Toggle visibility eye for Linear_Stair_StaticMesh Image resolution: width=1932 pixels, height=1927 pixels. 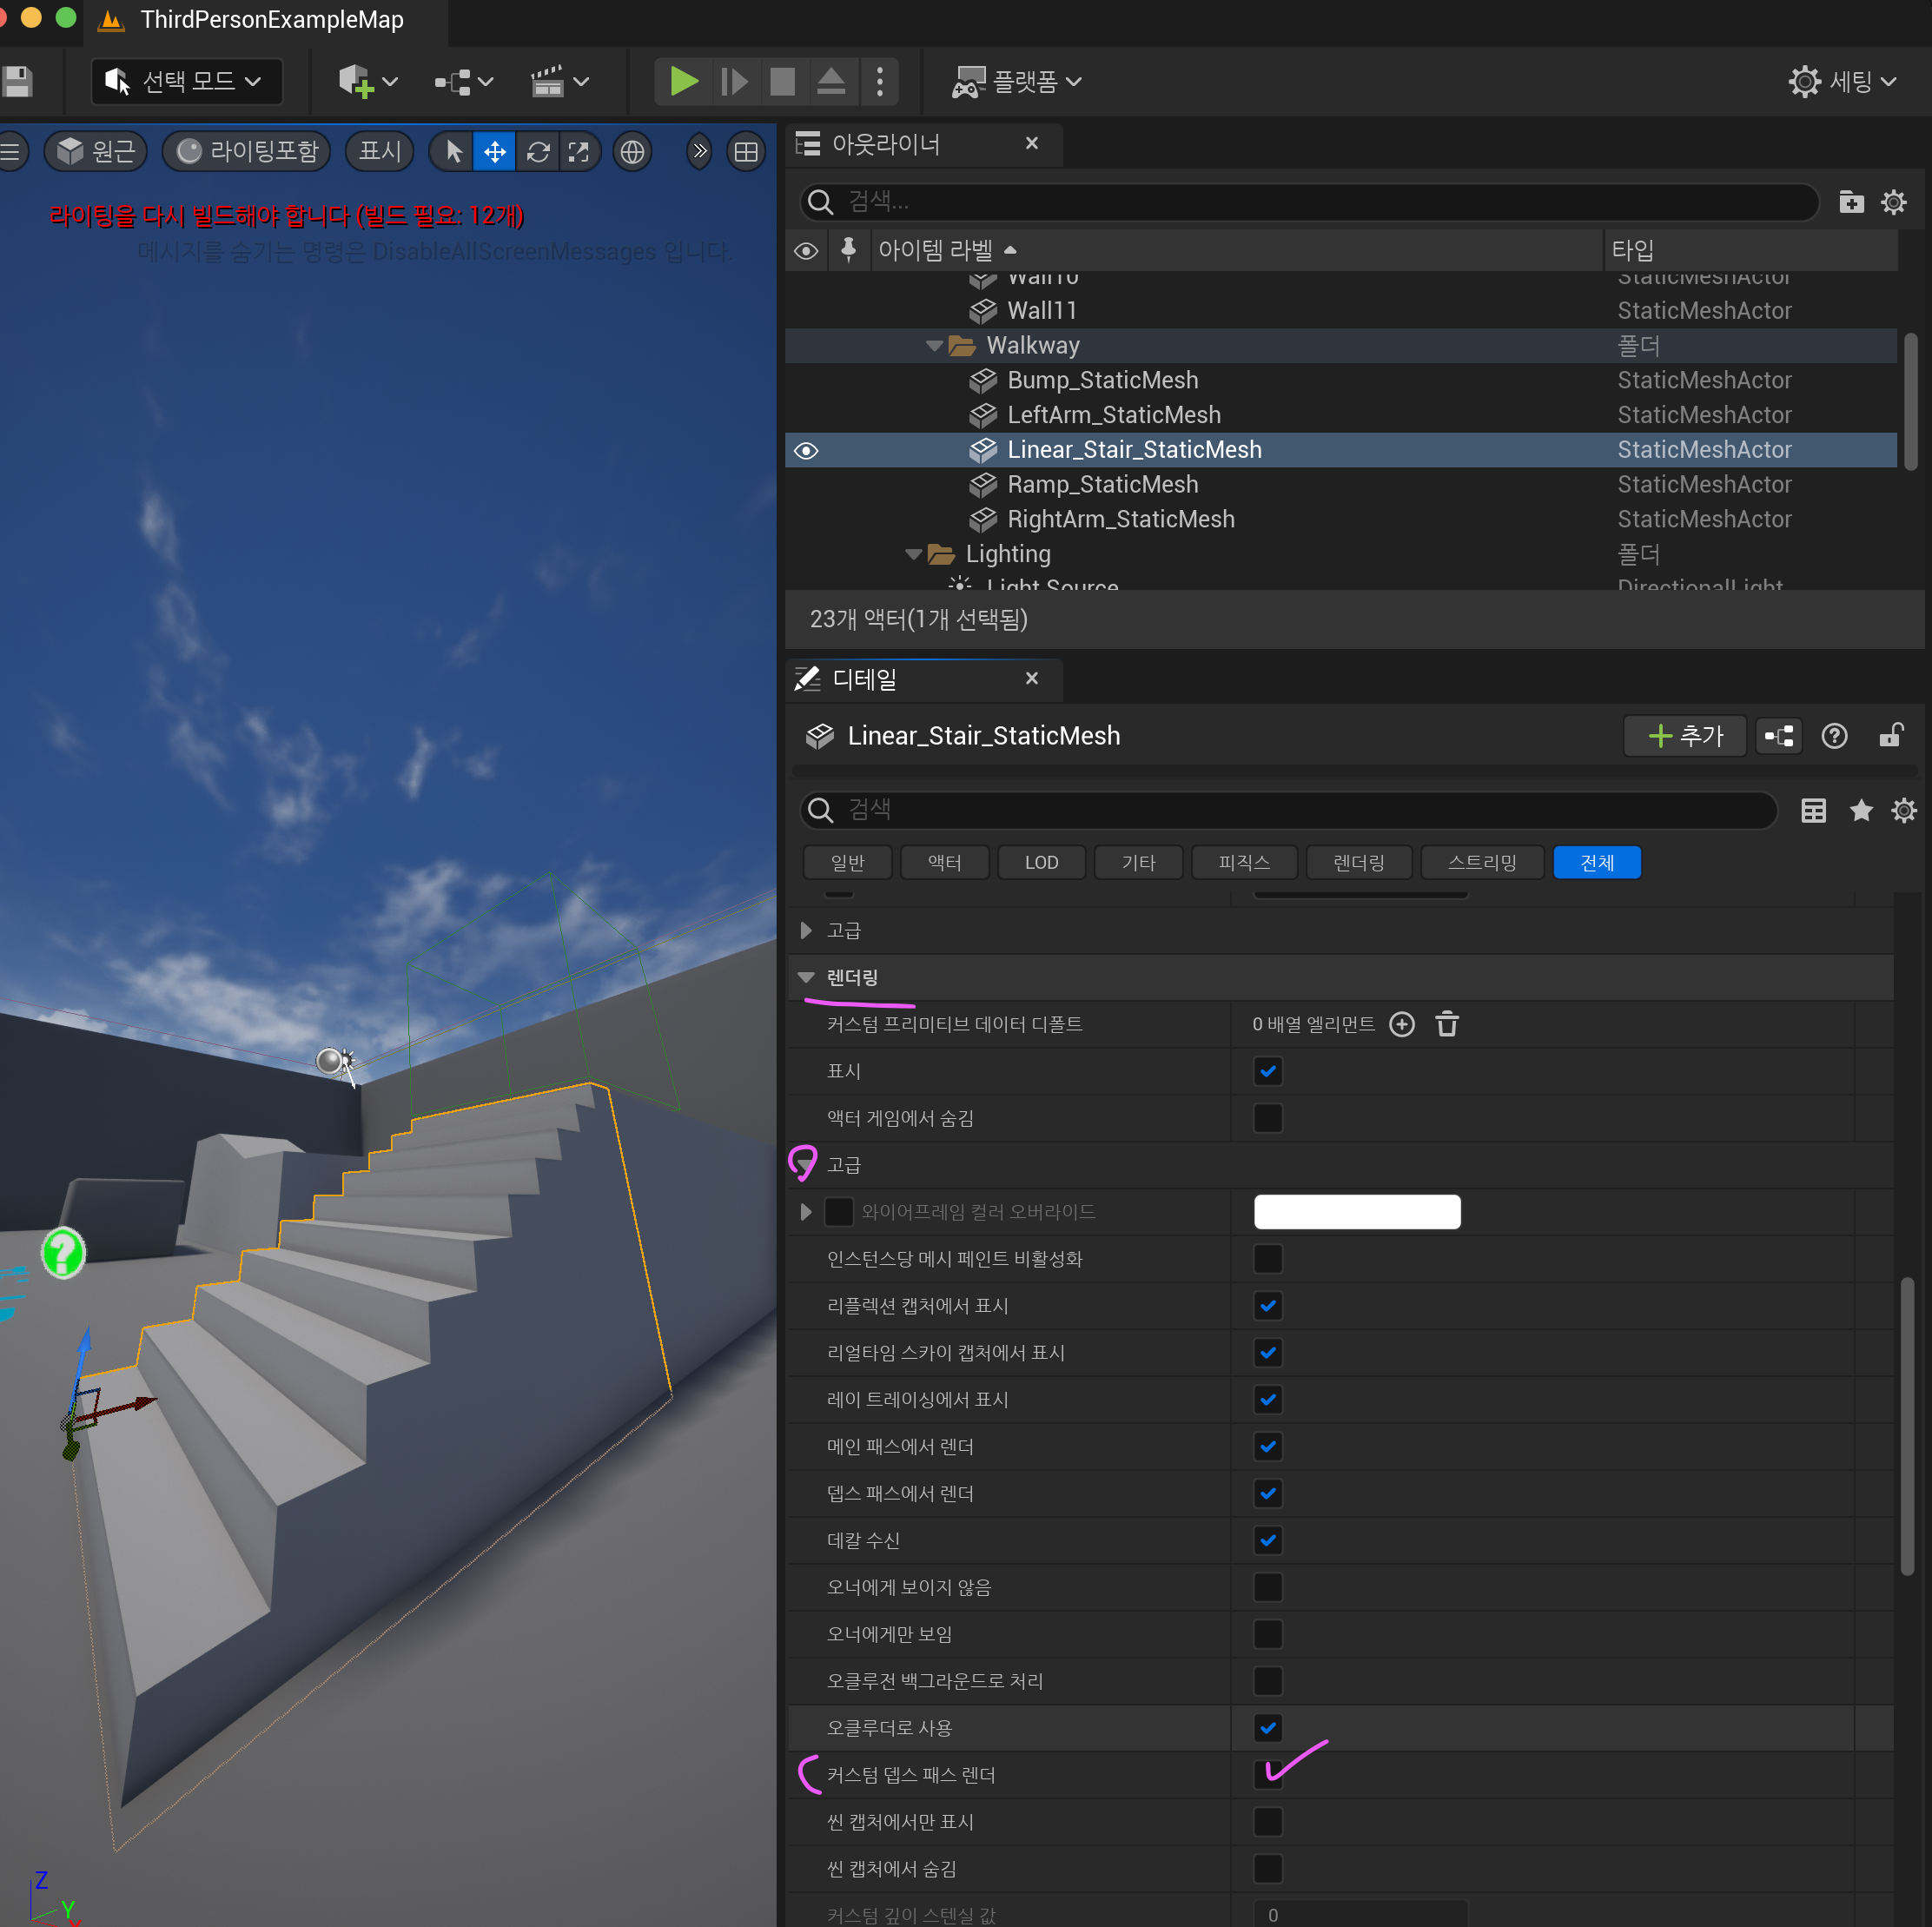(806, 450)
